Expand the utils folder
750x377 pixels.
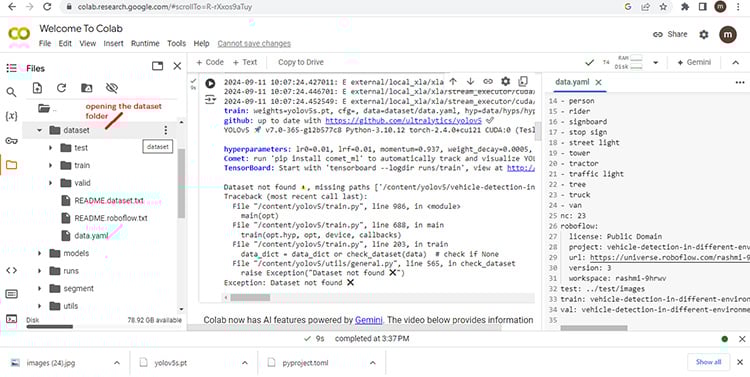click(x=40, y=306)
